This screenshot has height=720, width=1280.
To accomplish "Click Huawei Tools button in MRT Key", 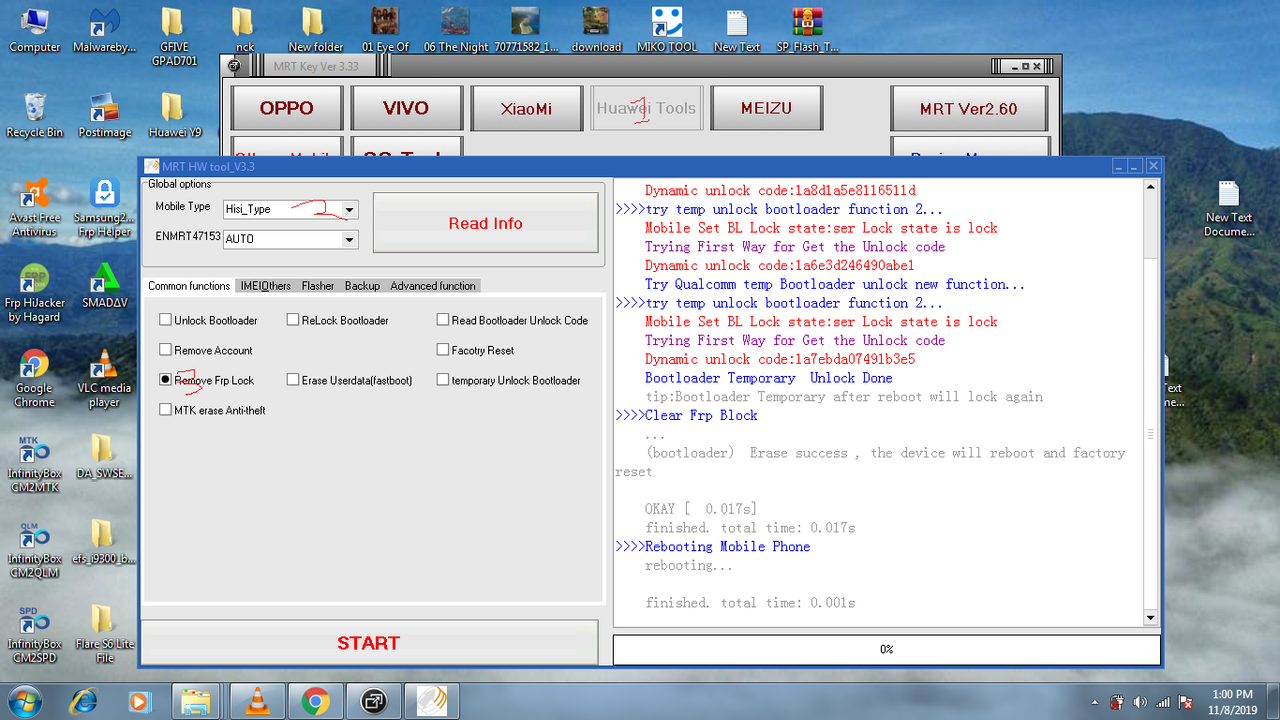I will click(646, 108).
